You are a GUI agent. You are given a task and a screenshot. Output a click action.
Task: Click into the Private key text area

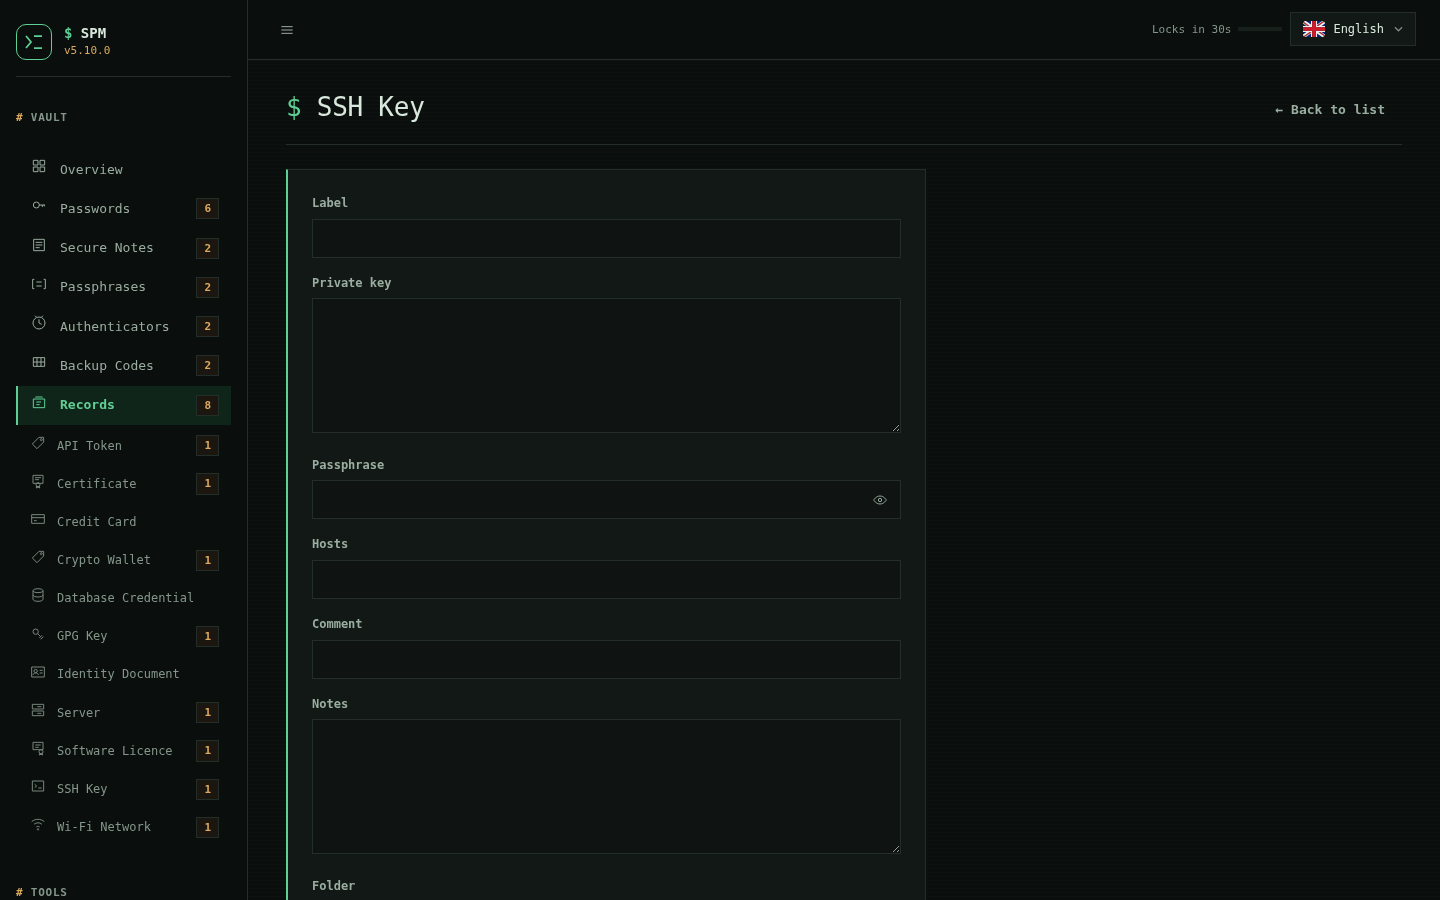[x=606, y=365]
